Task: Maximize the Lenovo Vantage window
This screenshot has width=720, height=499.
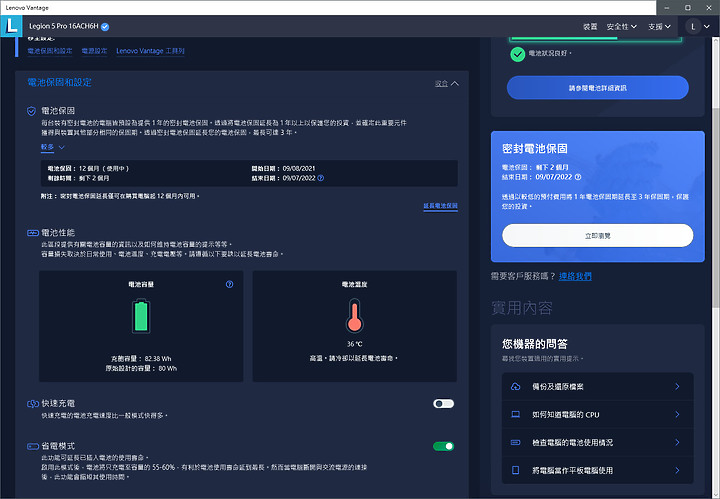Action: tap(687, 8)
